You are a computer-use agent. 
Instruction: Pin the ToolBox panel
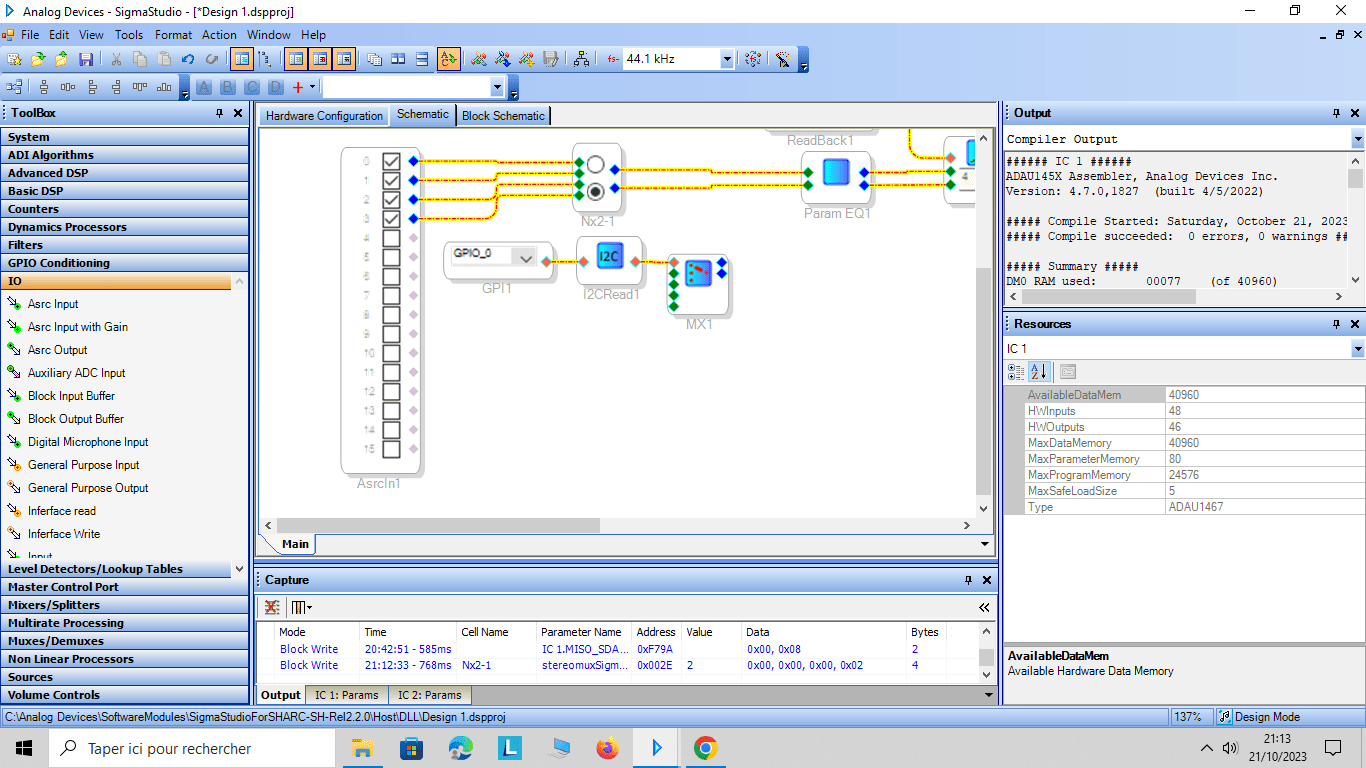220,113
